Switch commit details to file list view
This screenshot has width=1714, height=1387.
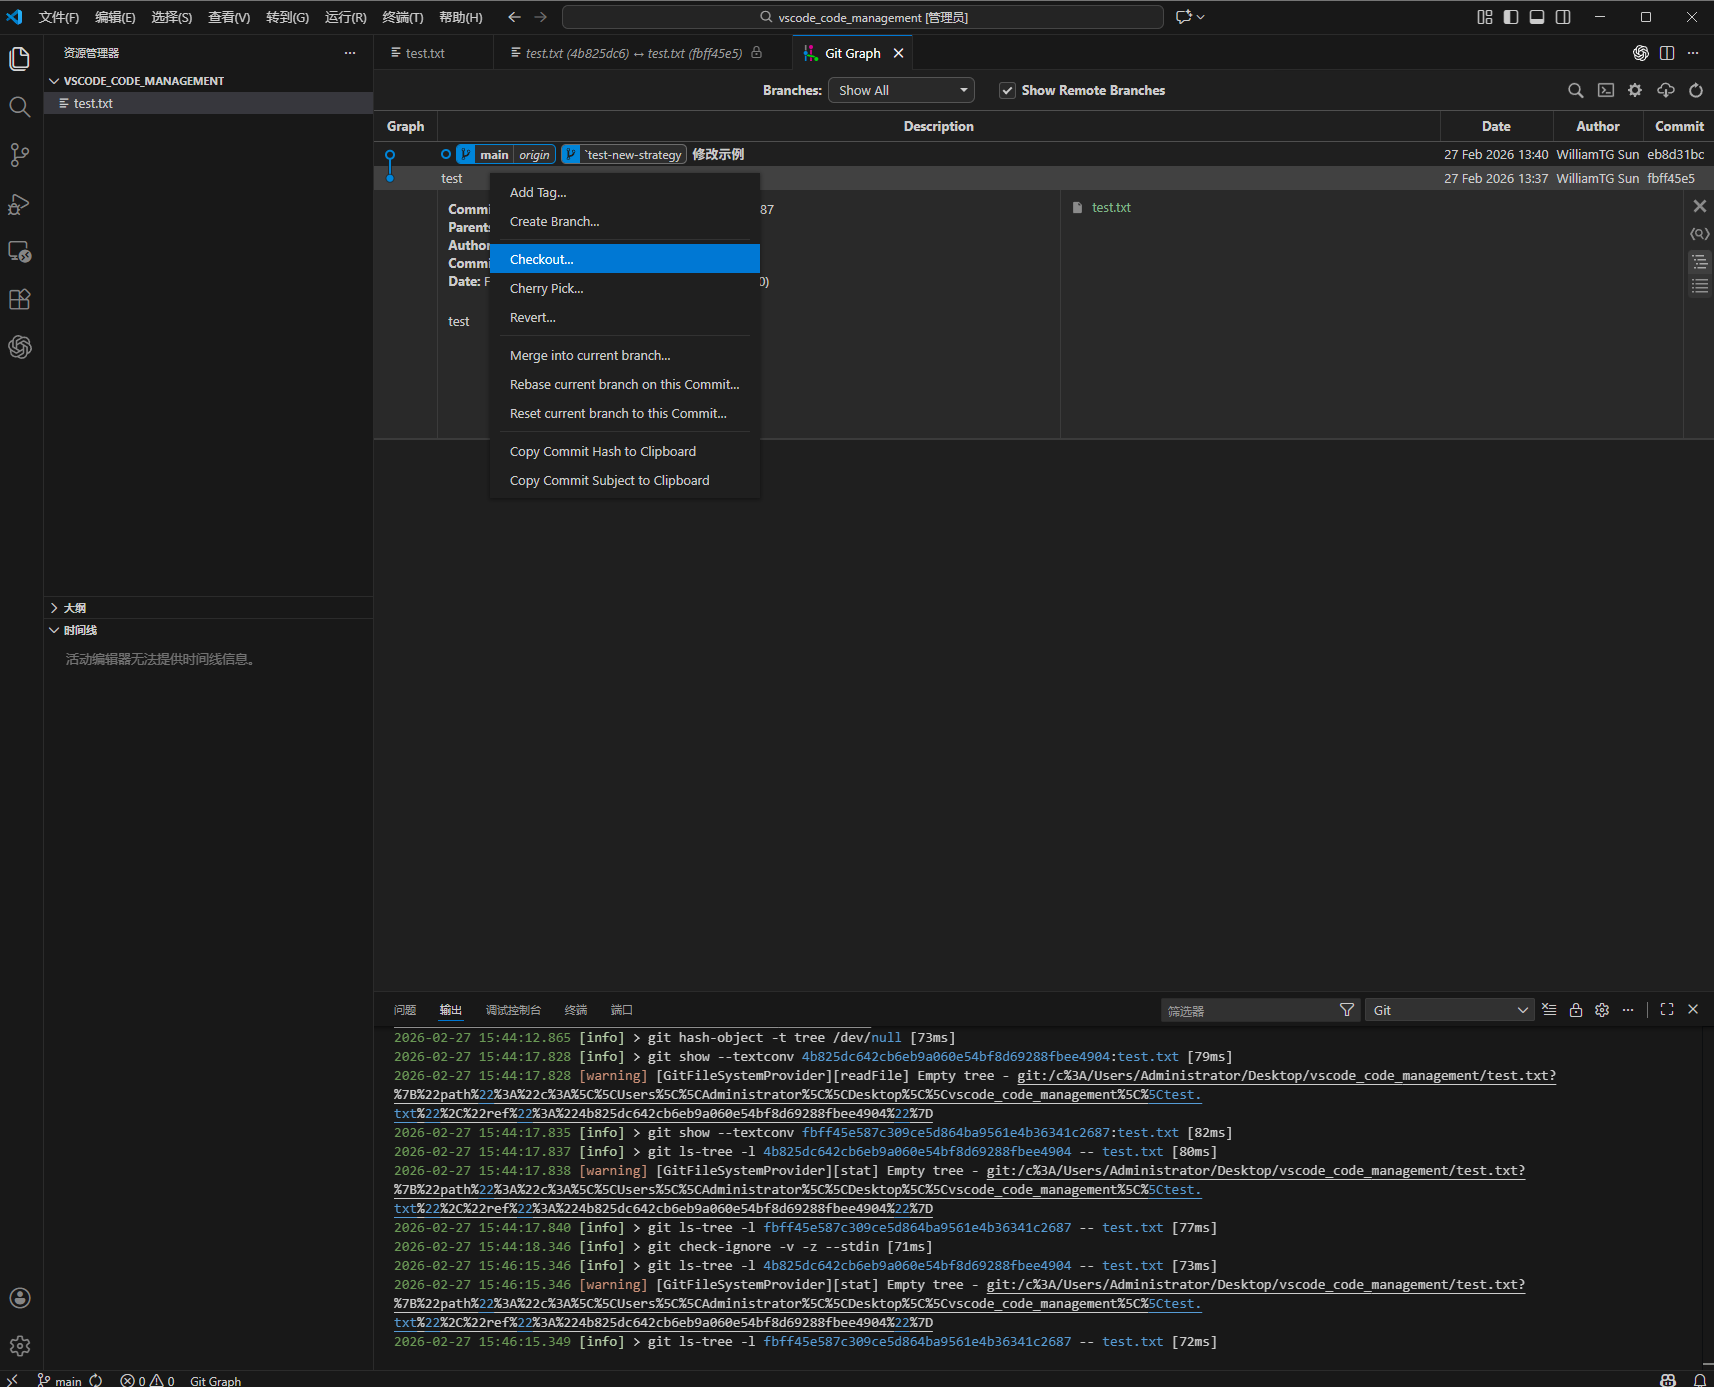tap(1700, 286)
